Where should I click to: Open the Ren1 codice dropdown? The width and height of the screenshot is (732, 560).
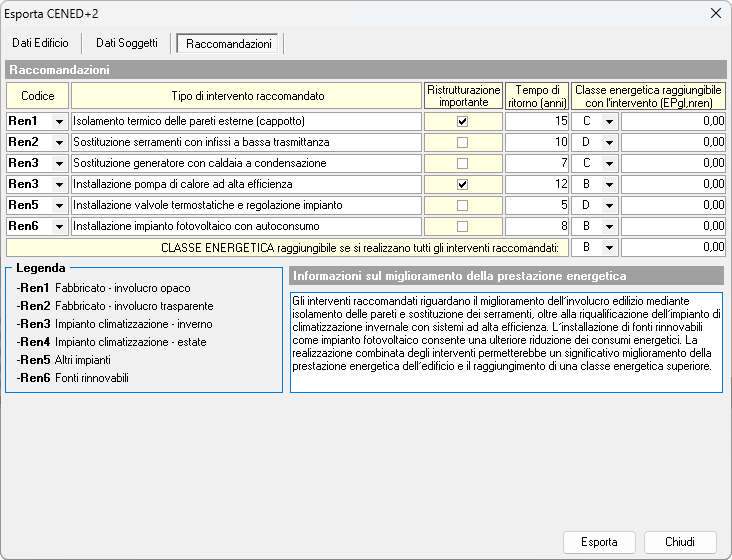pos(58,121)
